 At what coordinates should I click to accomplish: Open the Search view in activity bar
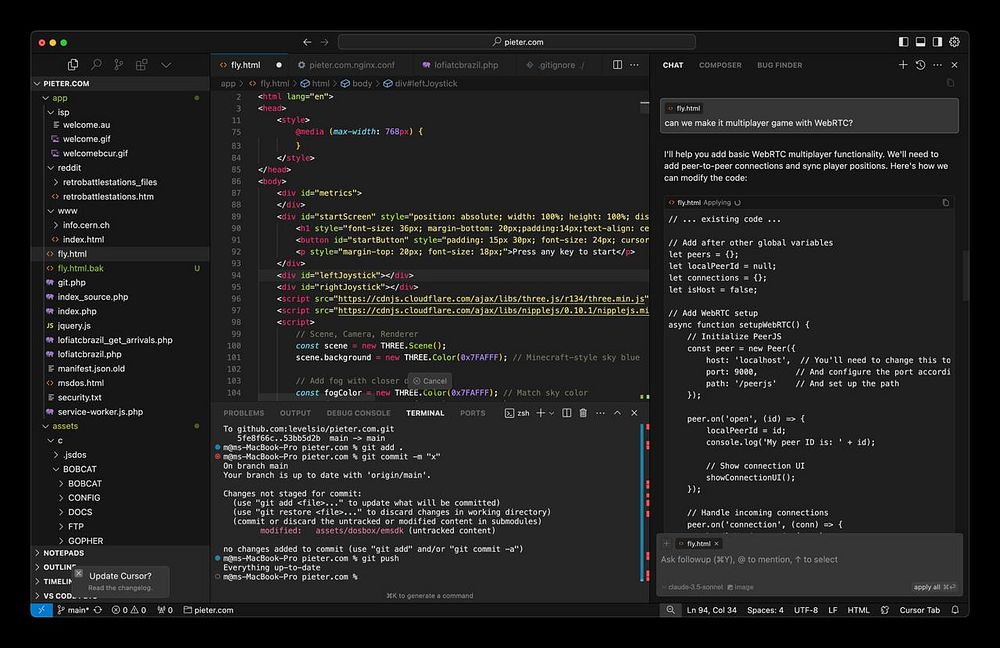tap(97, 65)
